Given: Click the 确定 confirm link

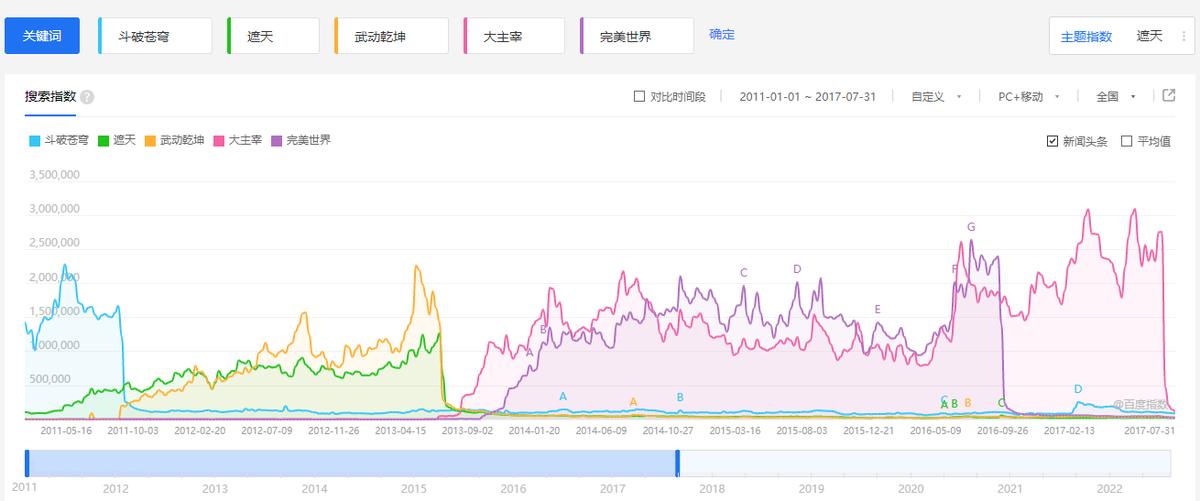Looking at the screenshot, I should click(722, 34).
